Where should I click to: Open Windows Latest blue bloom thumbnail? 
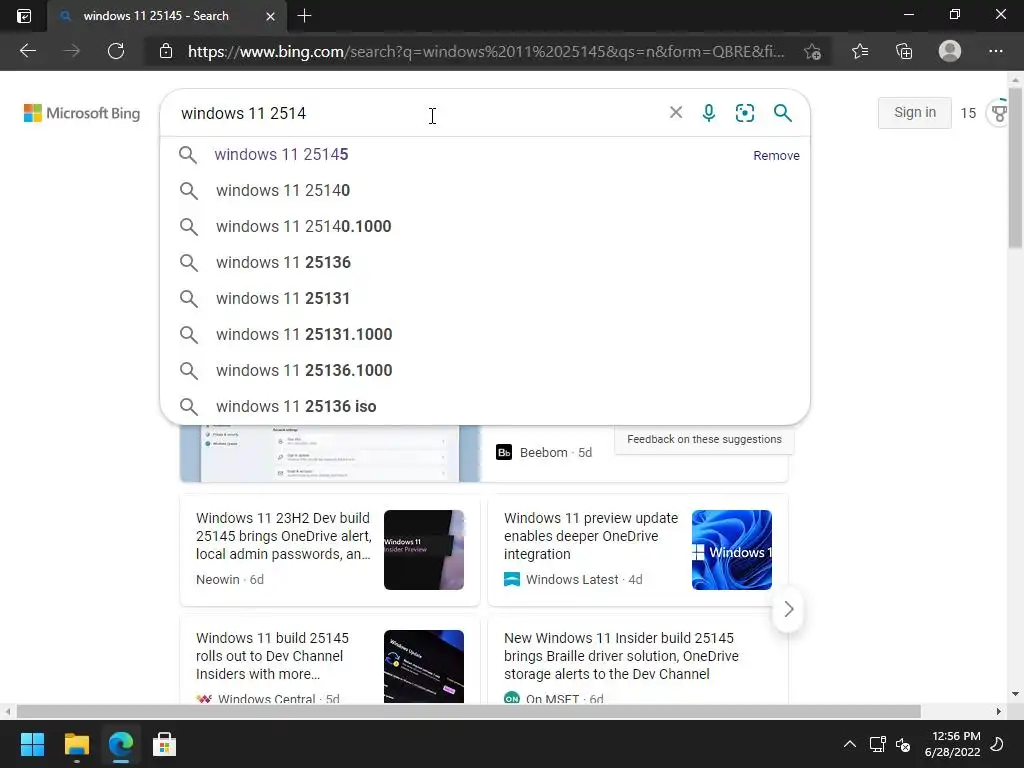point(731,550)
